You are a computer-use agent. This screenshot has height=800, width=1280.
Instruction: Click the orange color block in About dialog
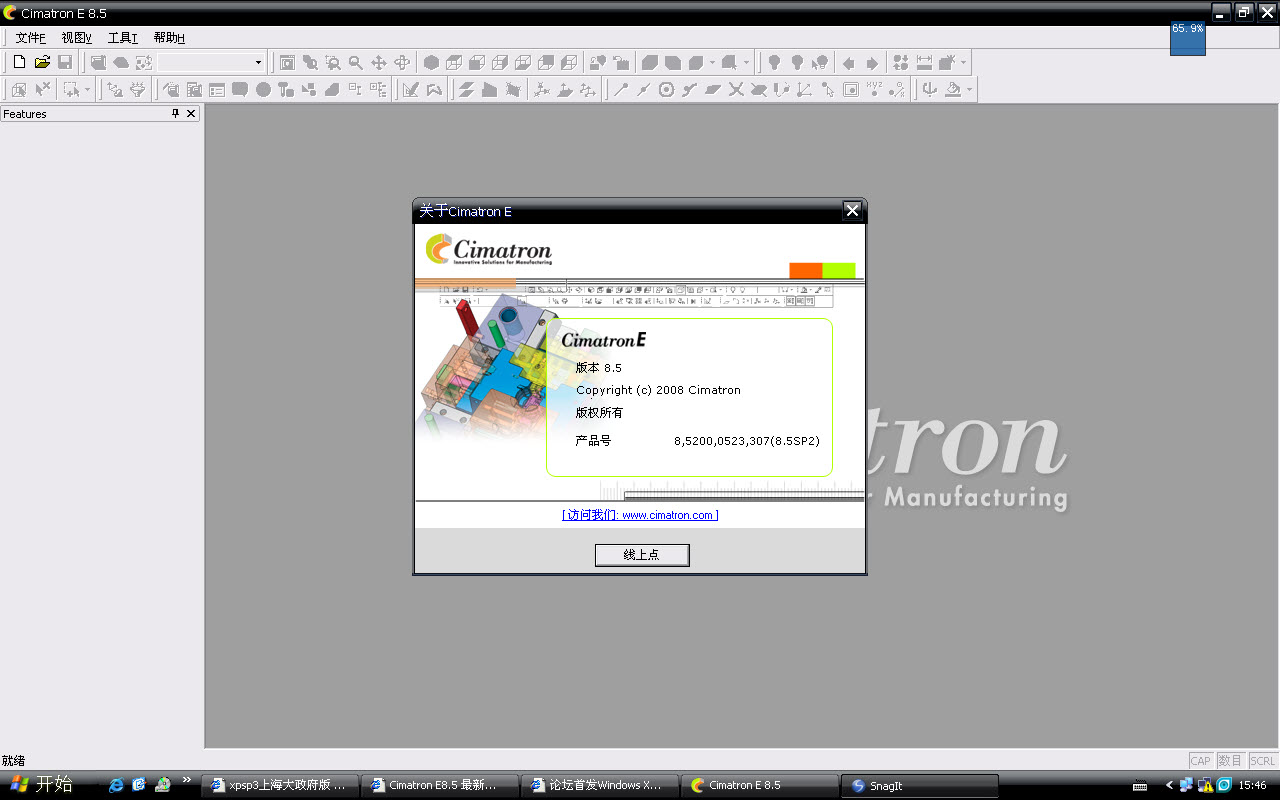pos(805,270)
